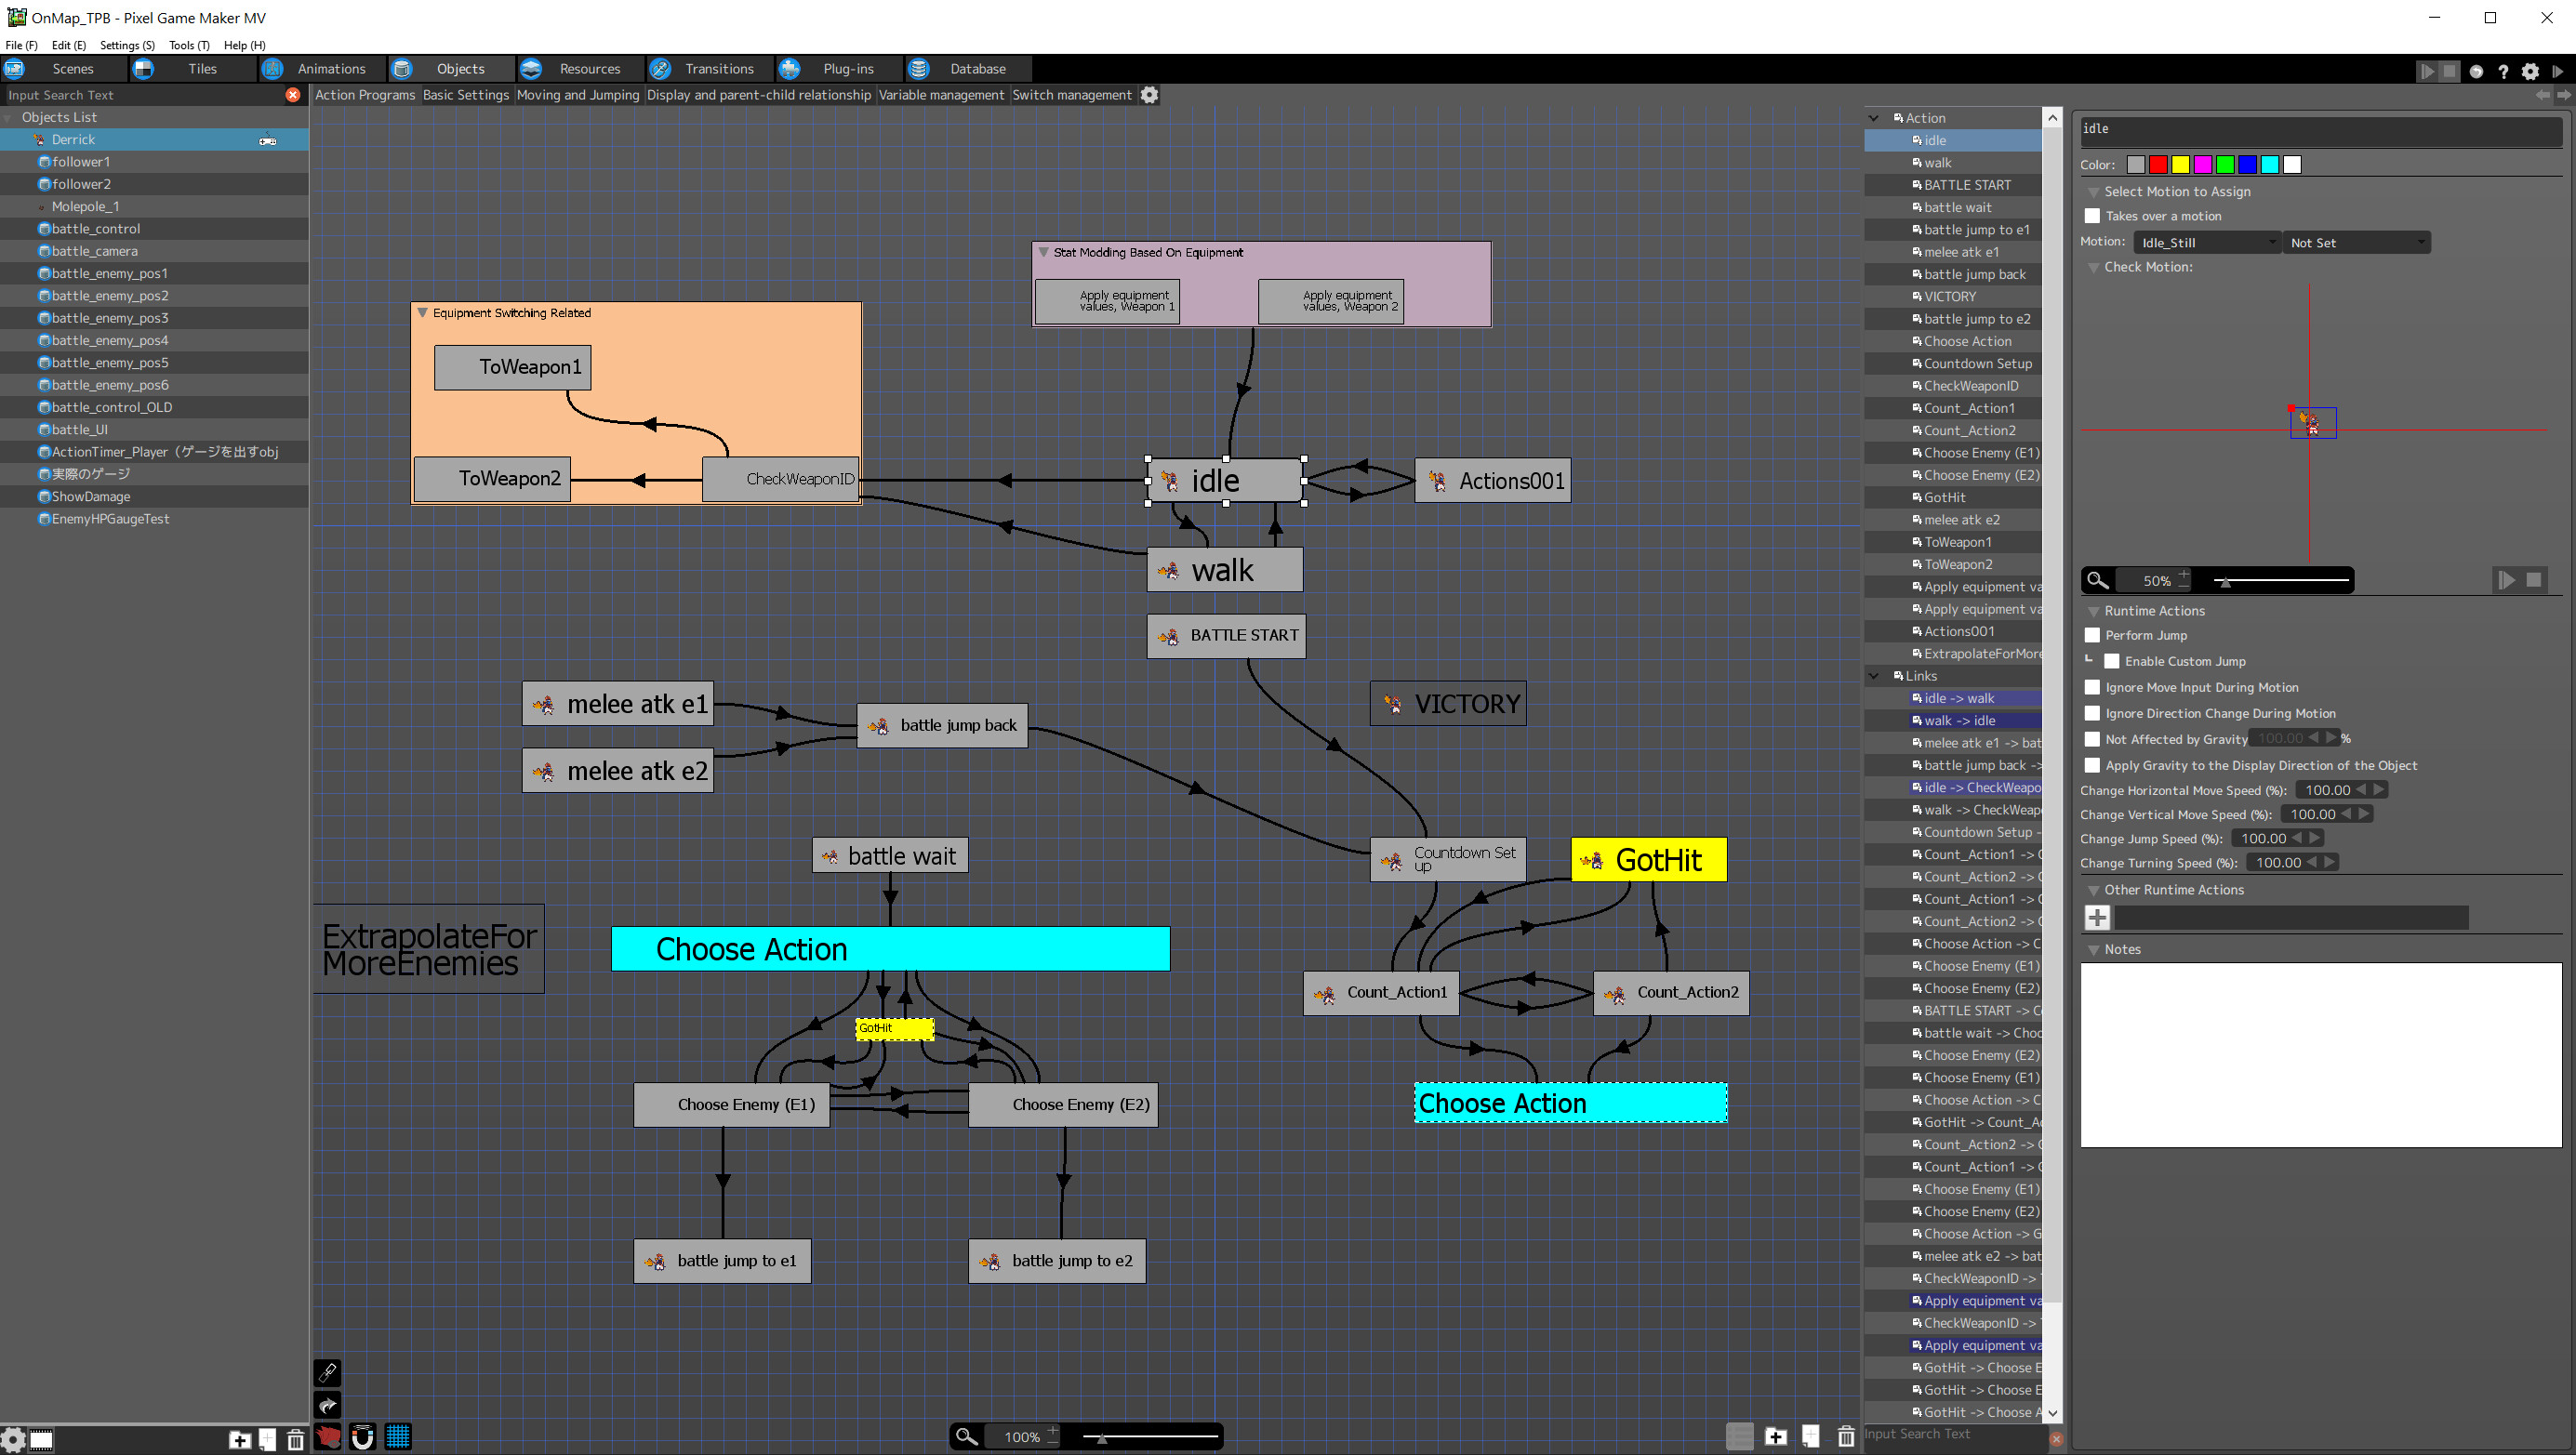Open the Tools menu
Image resolution: width=2576 pixels, height=1455 pixels.
(189, 45)
